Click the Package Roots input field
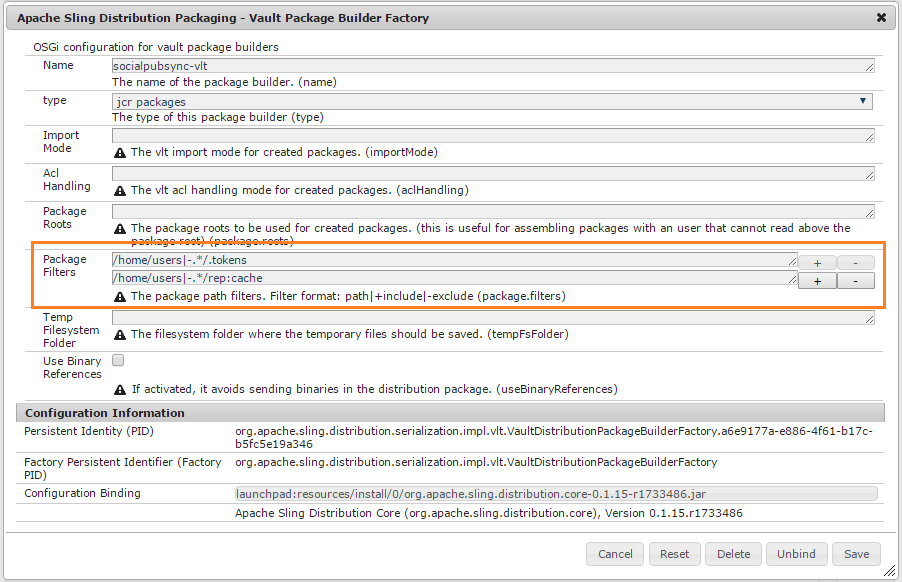Viewport: 902px width, 582px height. coord(493,212)
